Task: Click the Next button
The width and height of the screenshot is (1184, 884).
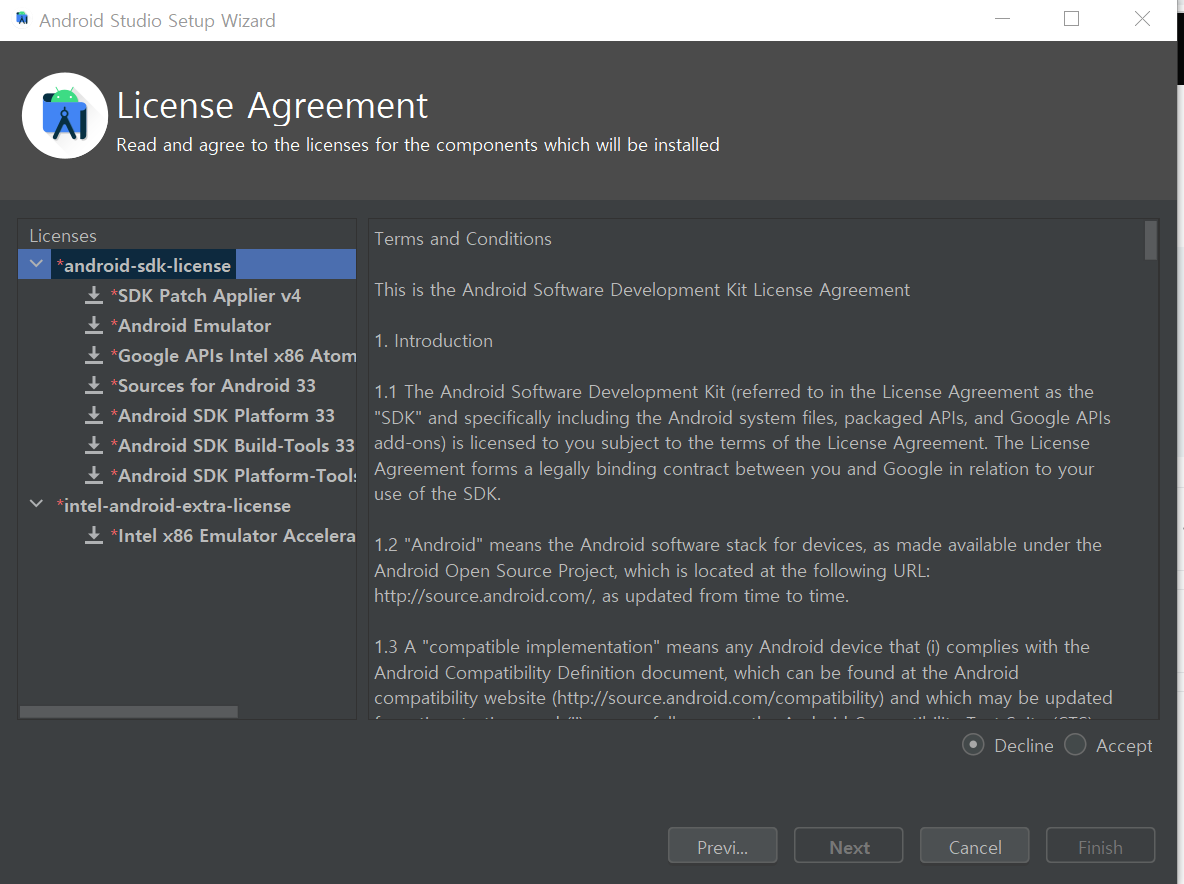Action: click(849, 845)
